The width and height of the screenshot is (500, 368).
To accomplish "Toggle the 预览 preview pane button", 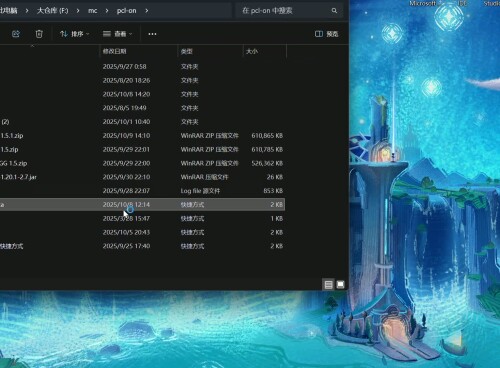I will (327, 34).
